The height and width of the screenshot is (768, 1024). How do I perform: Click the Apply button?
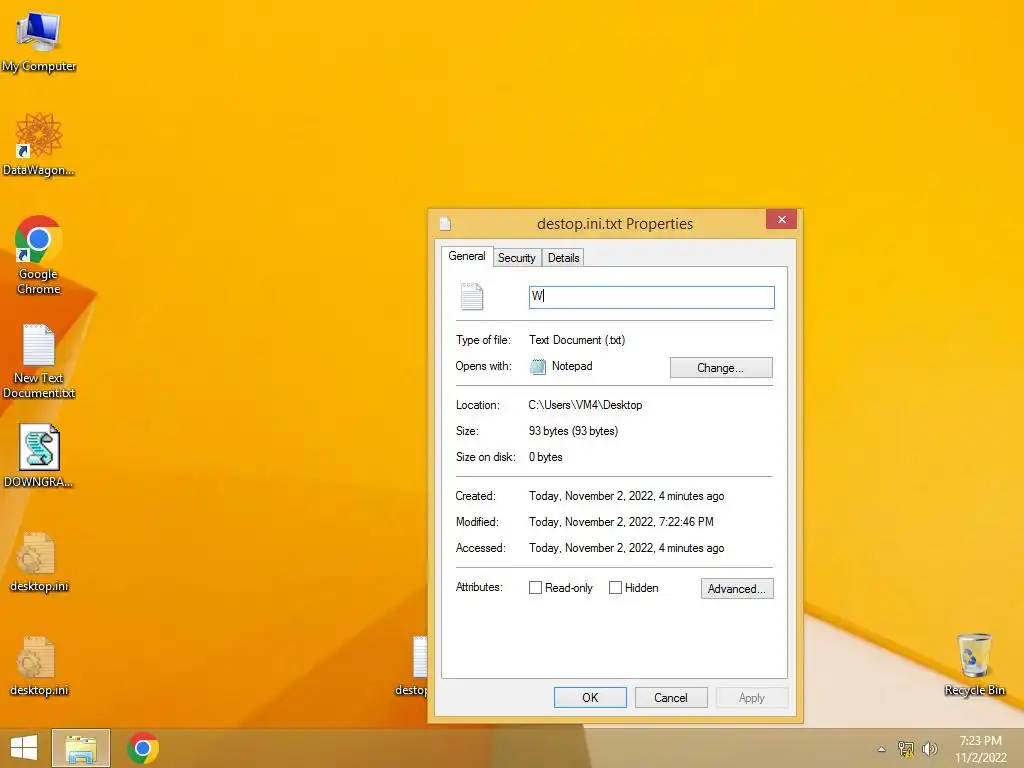click(752, 697)
